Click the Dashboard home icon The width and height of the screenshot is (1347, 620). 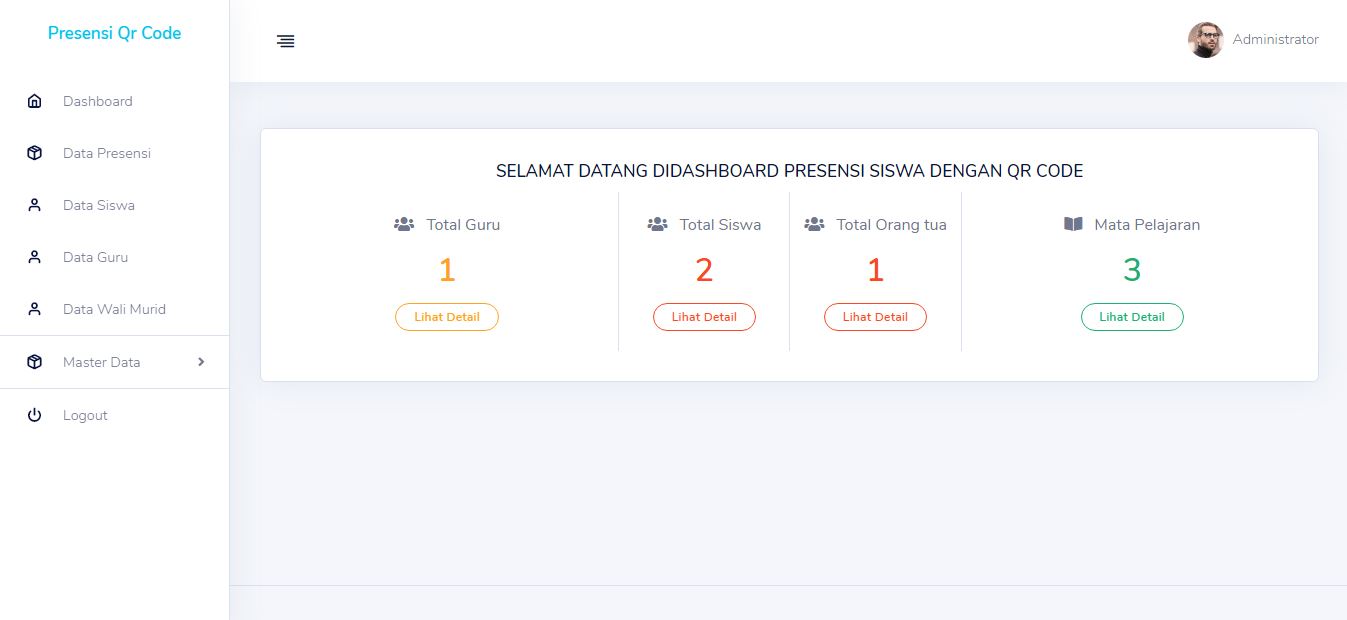[35, 101]
